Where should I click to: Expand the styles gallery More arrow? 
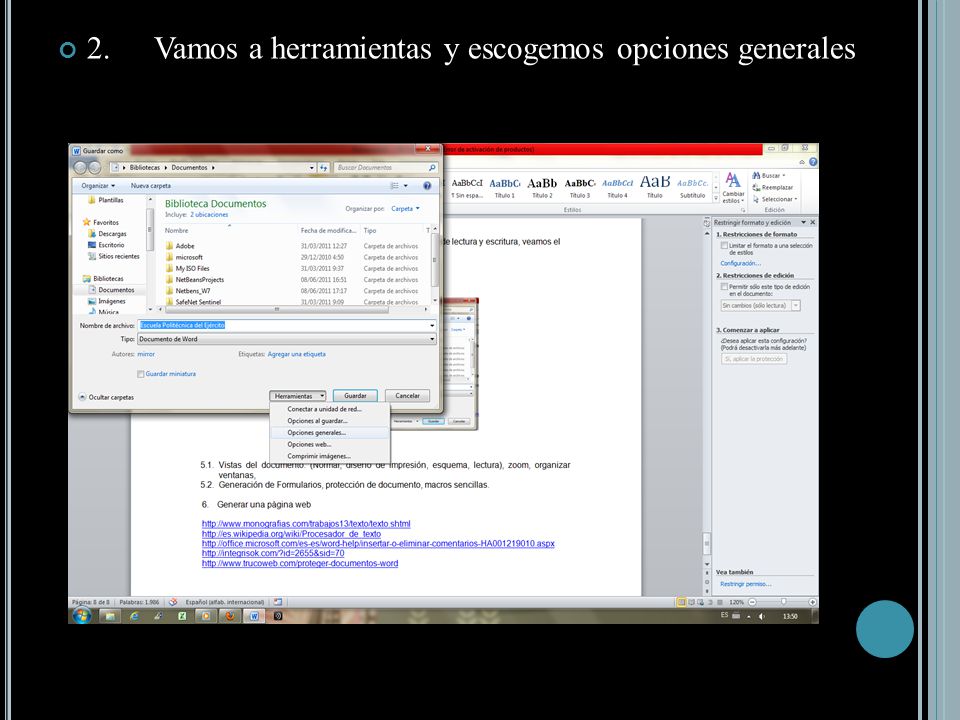click(x=716, y=198)
